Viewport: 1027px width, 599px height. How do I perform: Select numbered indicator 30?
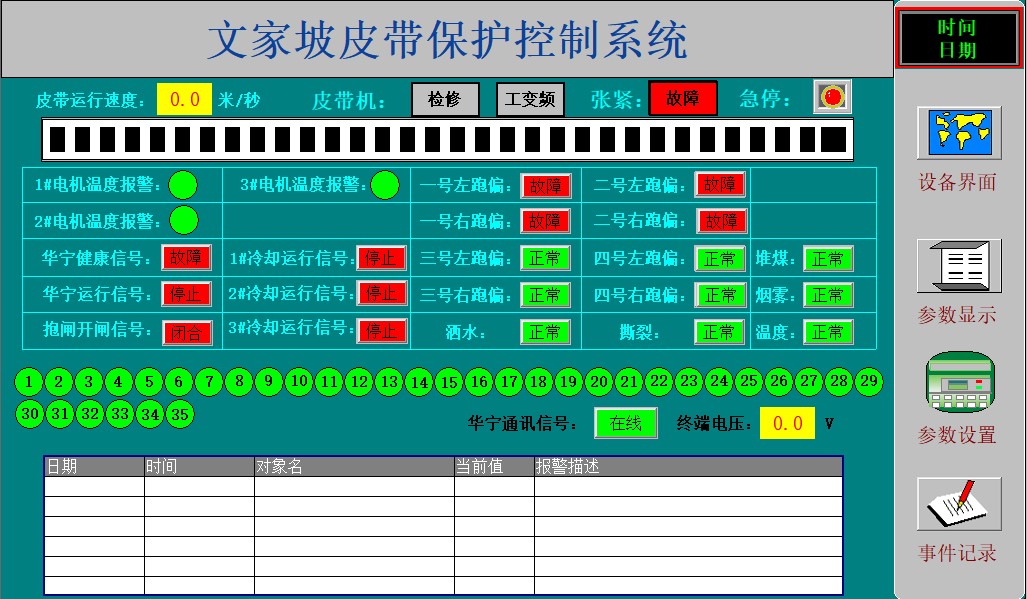(x=29, y=414)
